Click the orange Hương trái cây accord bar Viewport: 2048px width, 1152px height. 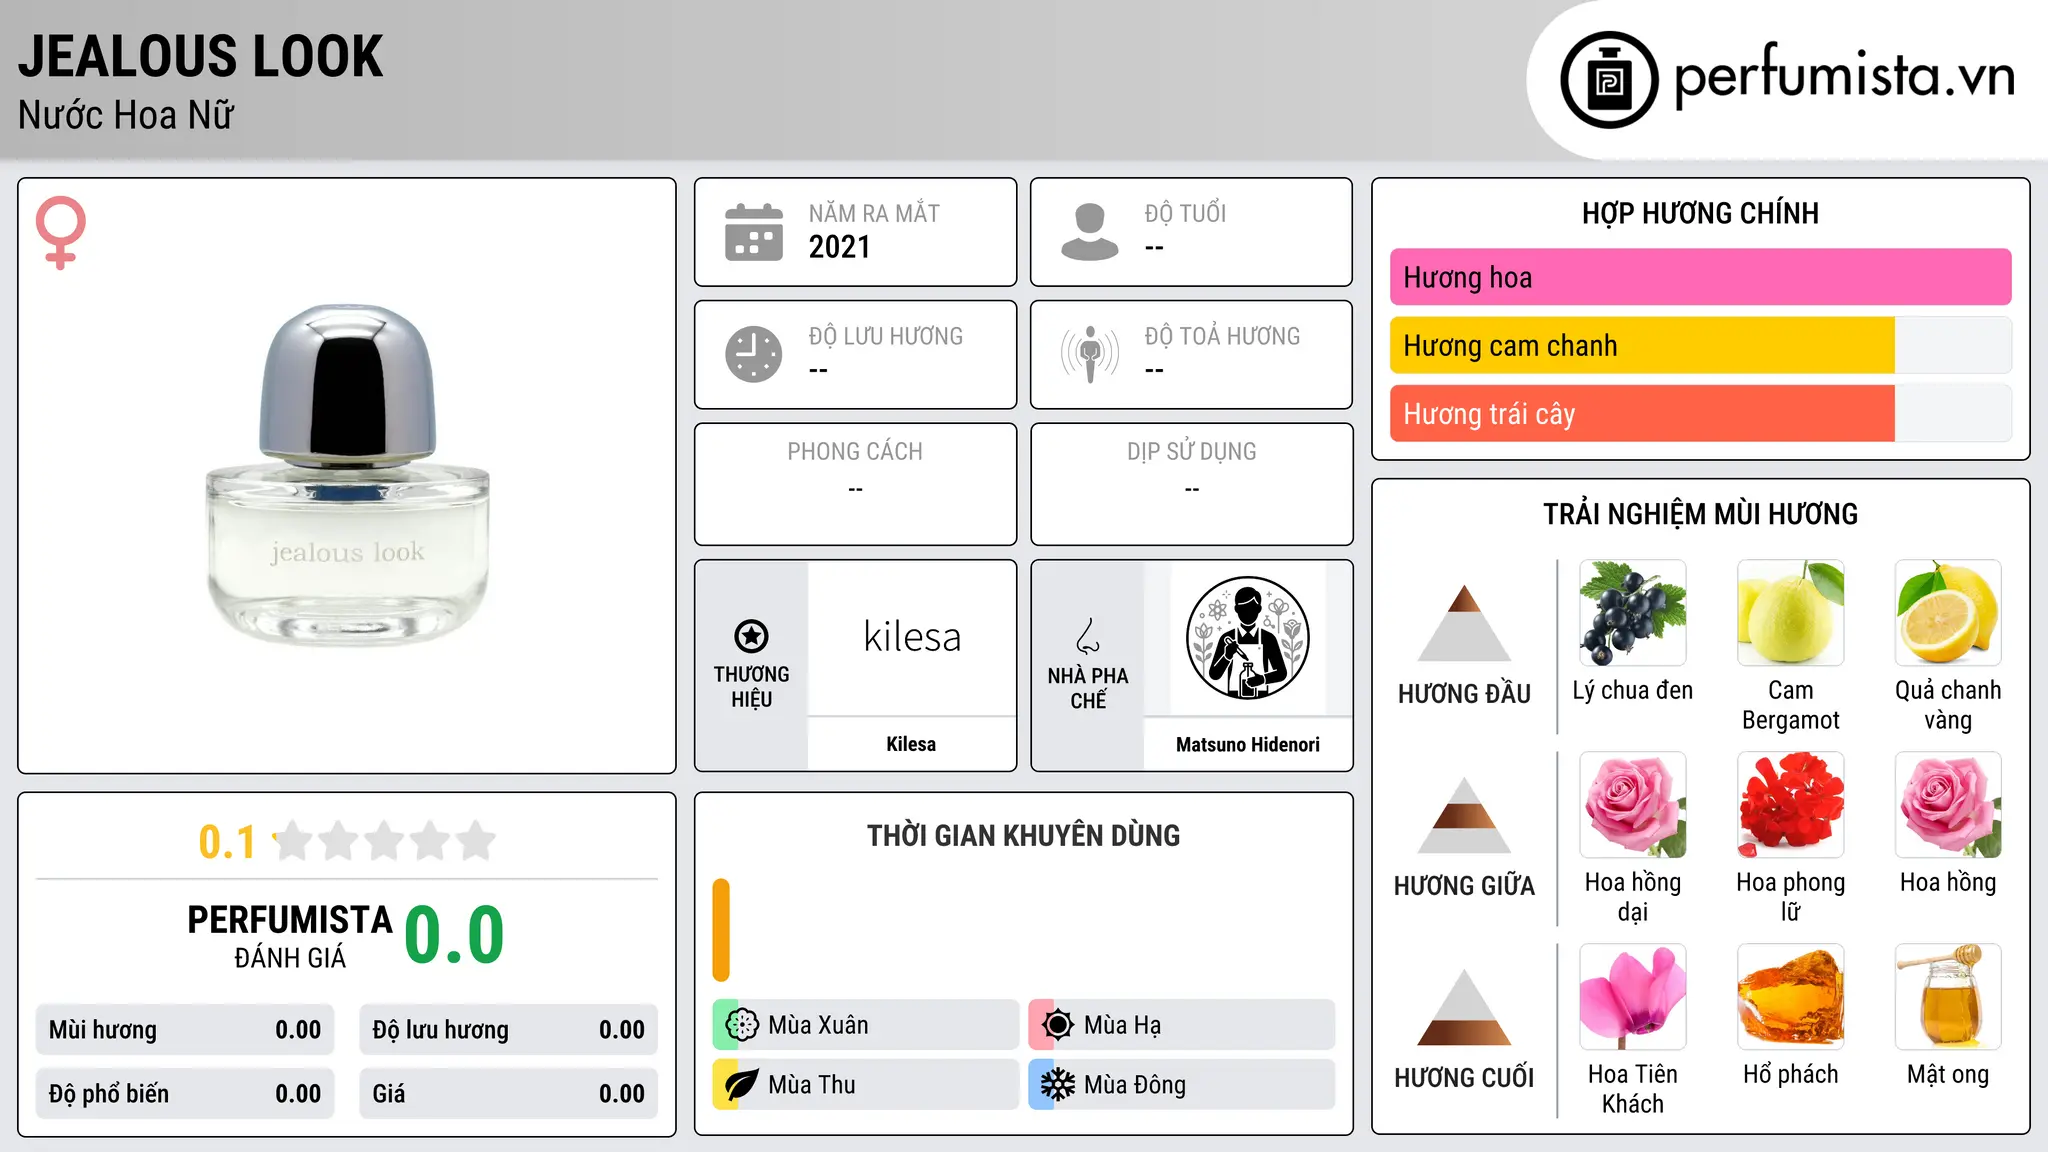point(1642,413)
